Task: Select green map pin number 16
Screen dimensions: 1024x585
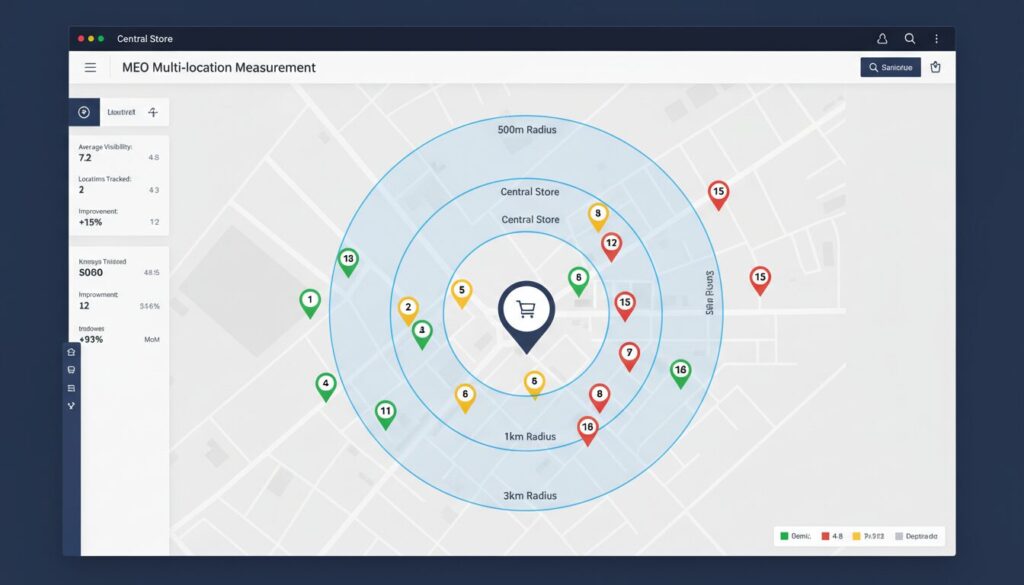Action: [x=680, y=371]
